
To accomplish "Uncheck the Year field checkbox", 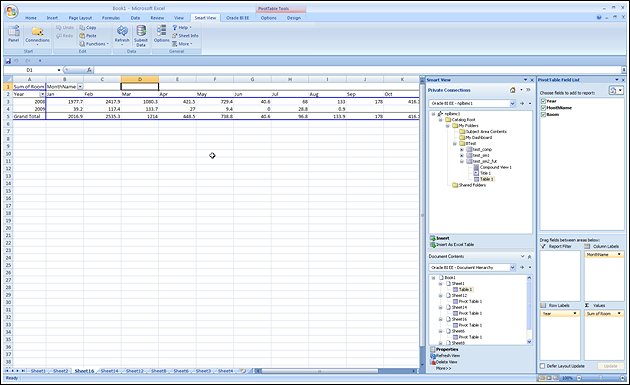I will click(543, 101).
